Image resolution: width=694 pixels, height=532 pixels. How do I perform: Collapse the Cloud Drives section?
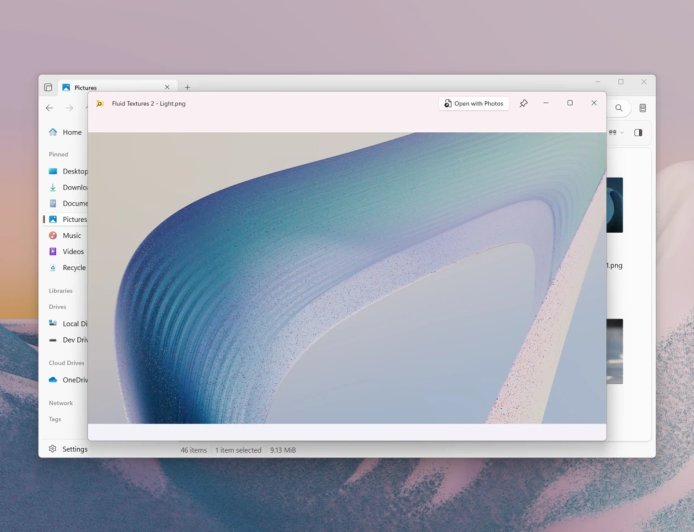click(66, 363)
